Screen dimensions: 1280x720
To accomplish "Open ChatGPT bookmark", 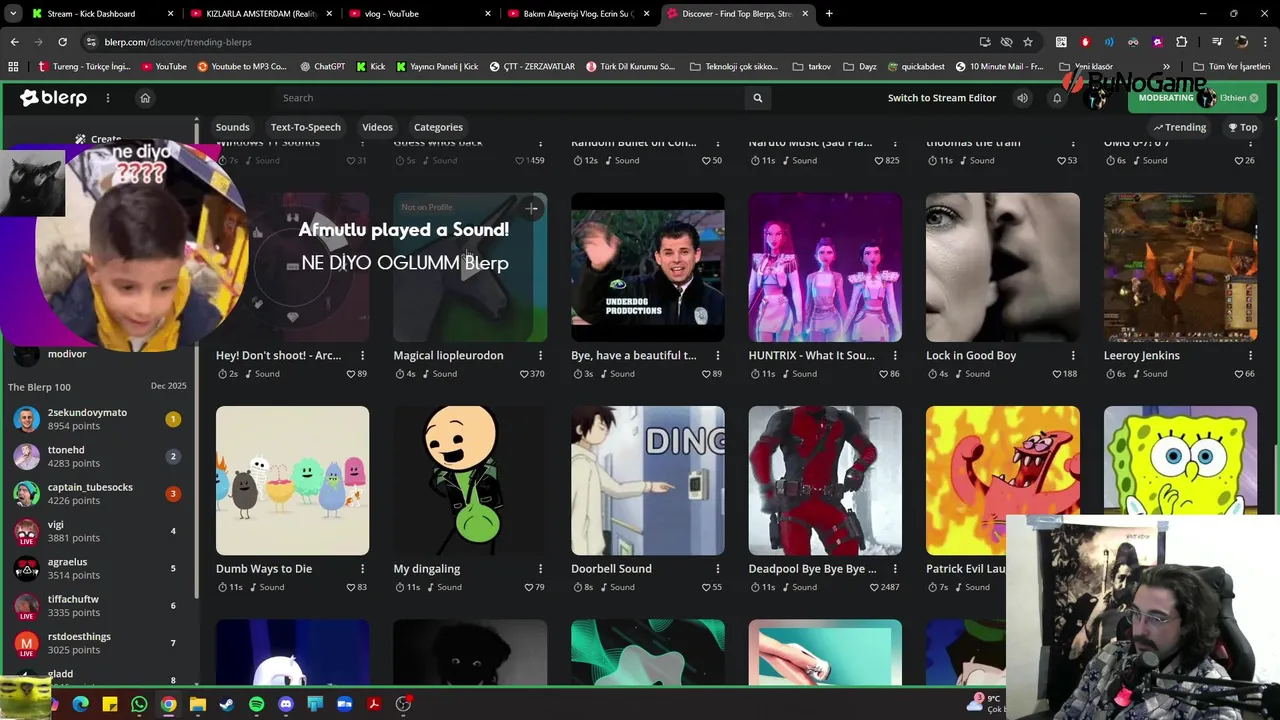I will click(322, 67).
